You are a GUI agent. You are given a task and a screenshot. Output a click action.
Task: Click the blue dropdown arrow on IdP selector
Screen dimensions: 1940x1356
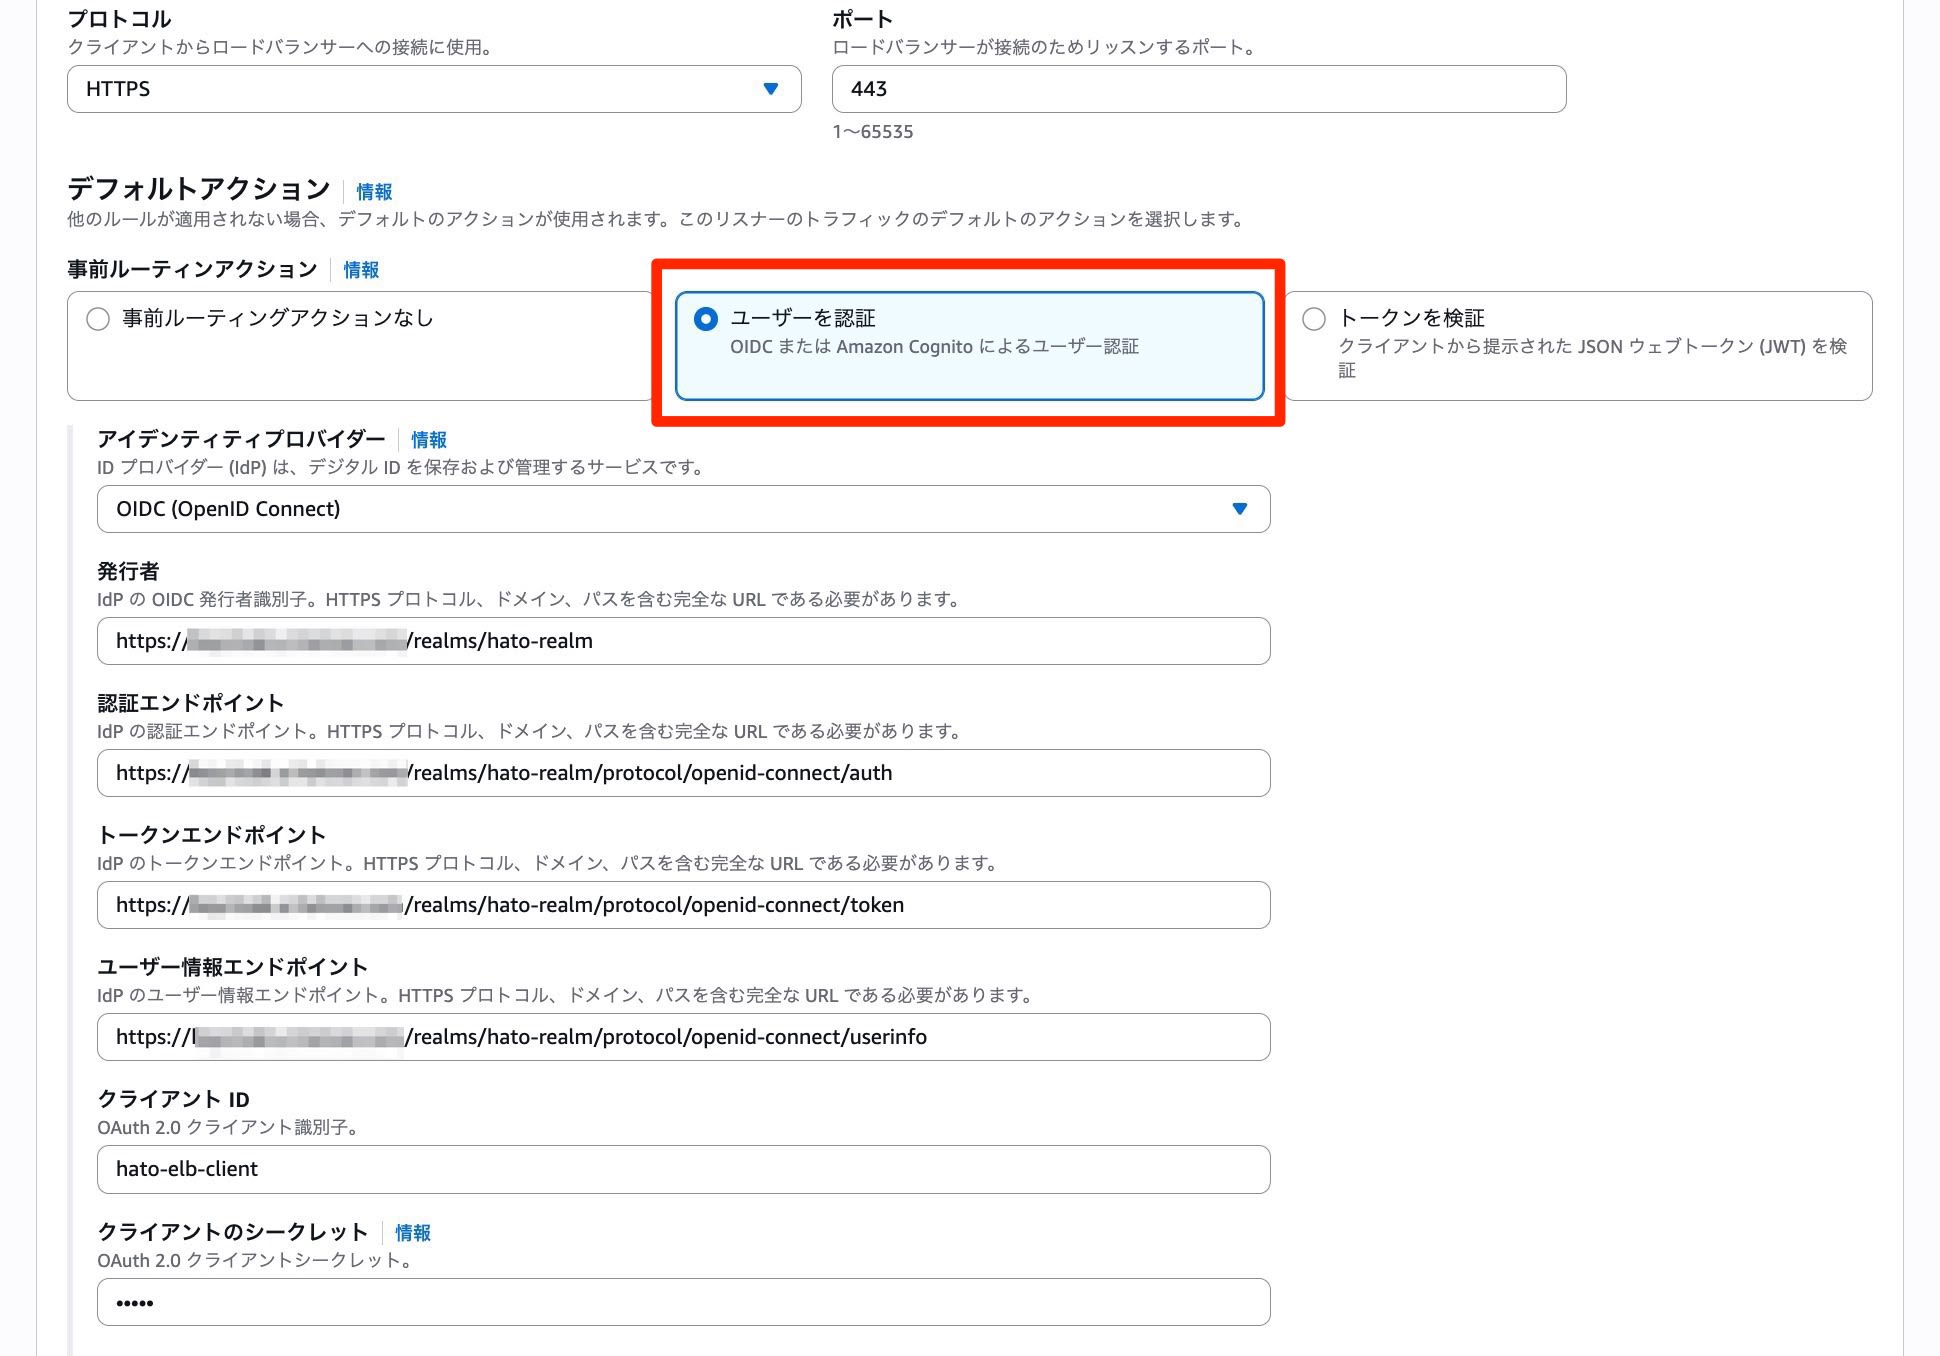pos(1239,509)
